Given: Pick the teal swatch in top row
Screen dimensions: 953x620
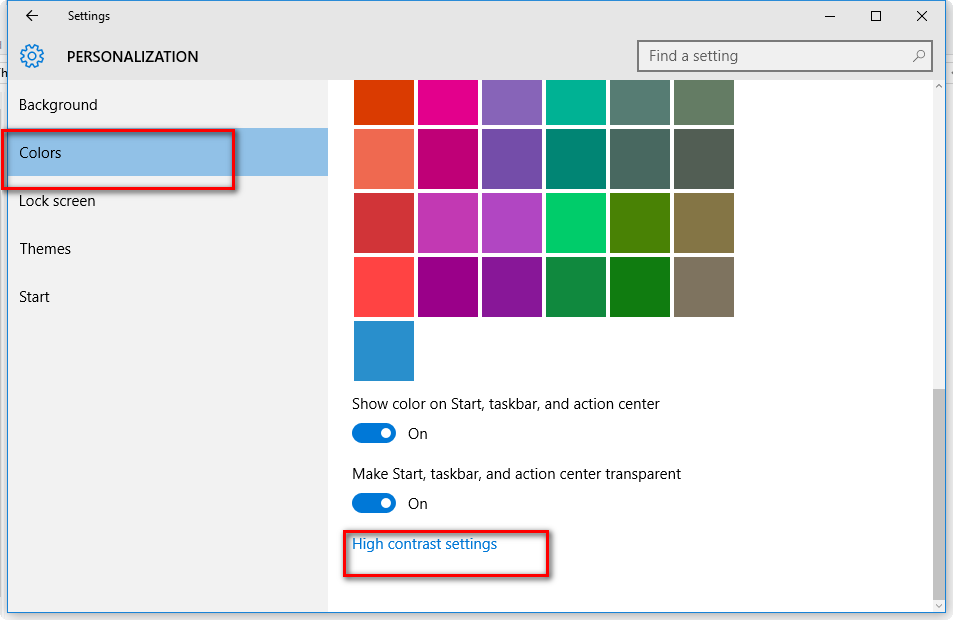Looking at the screenshot, I should (x=576, y=102).
